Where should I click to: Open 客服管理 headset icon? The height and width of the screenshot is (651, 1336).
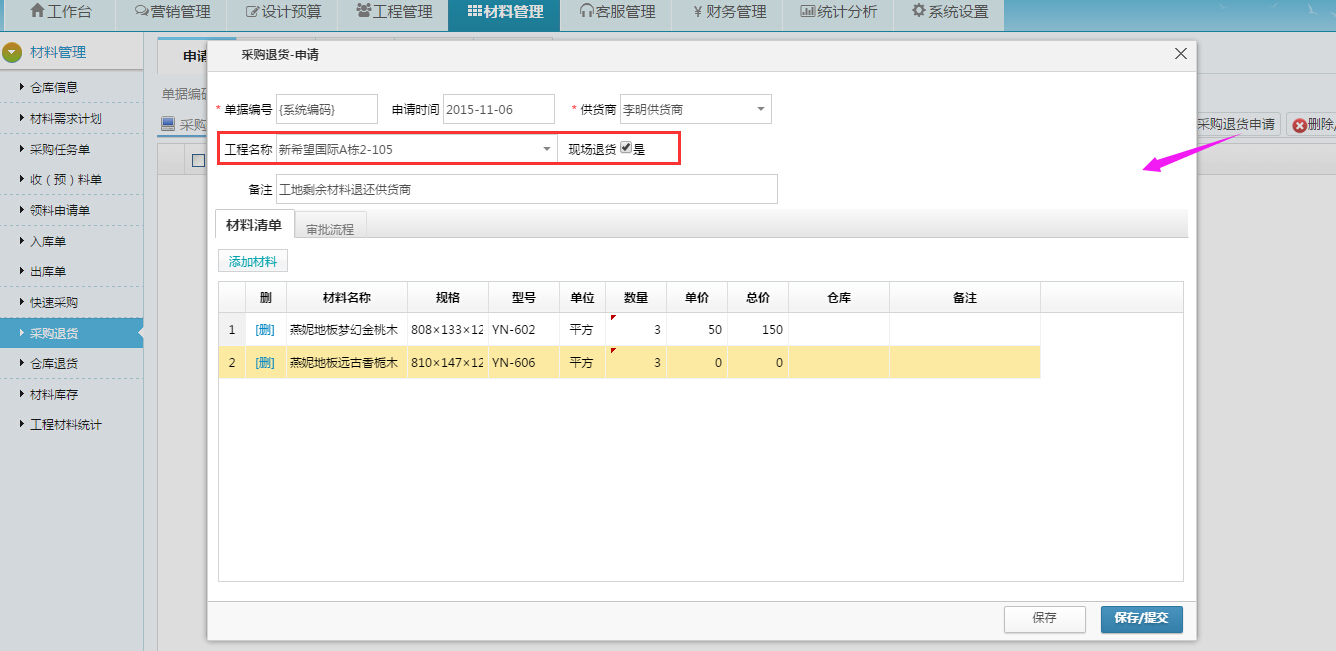[587, 12]
